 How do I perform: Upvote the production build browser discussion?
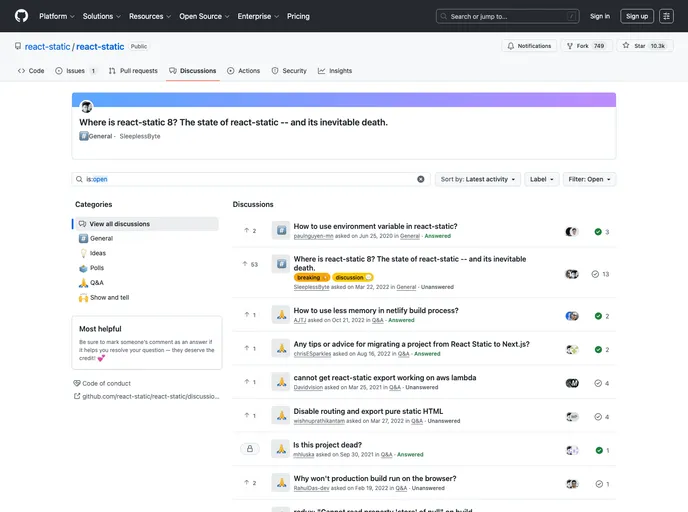(x=250, y=483)
